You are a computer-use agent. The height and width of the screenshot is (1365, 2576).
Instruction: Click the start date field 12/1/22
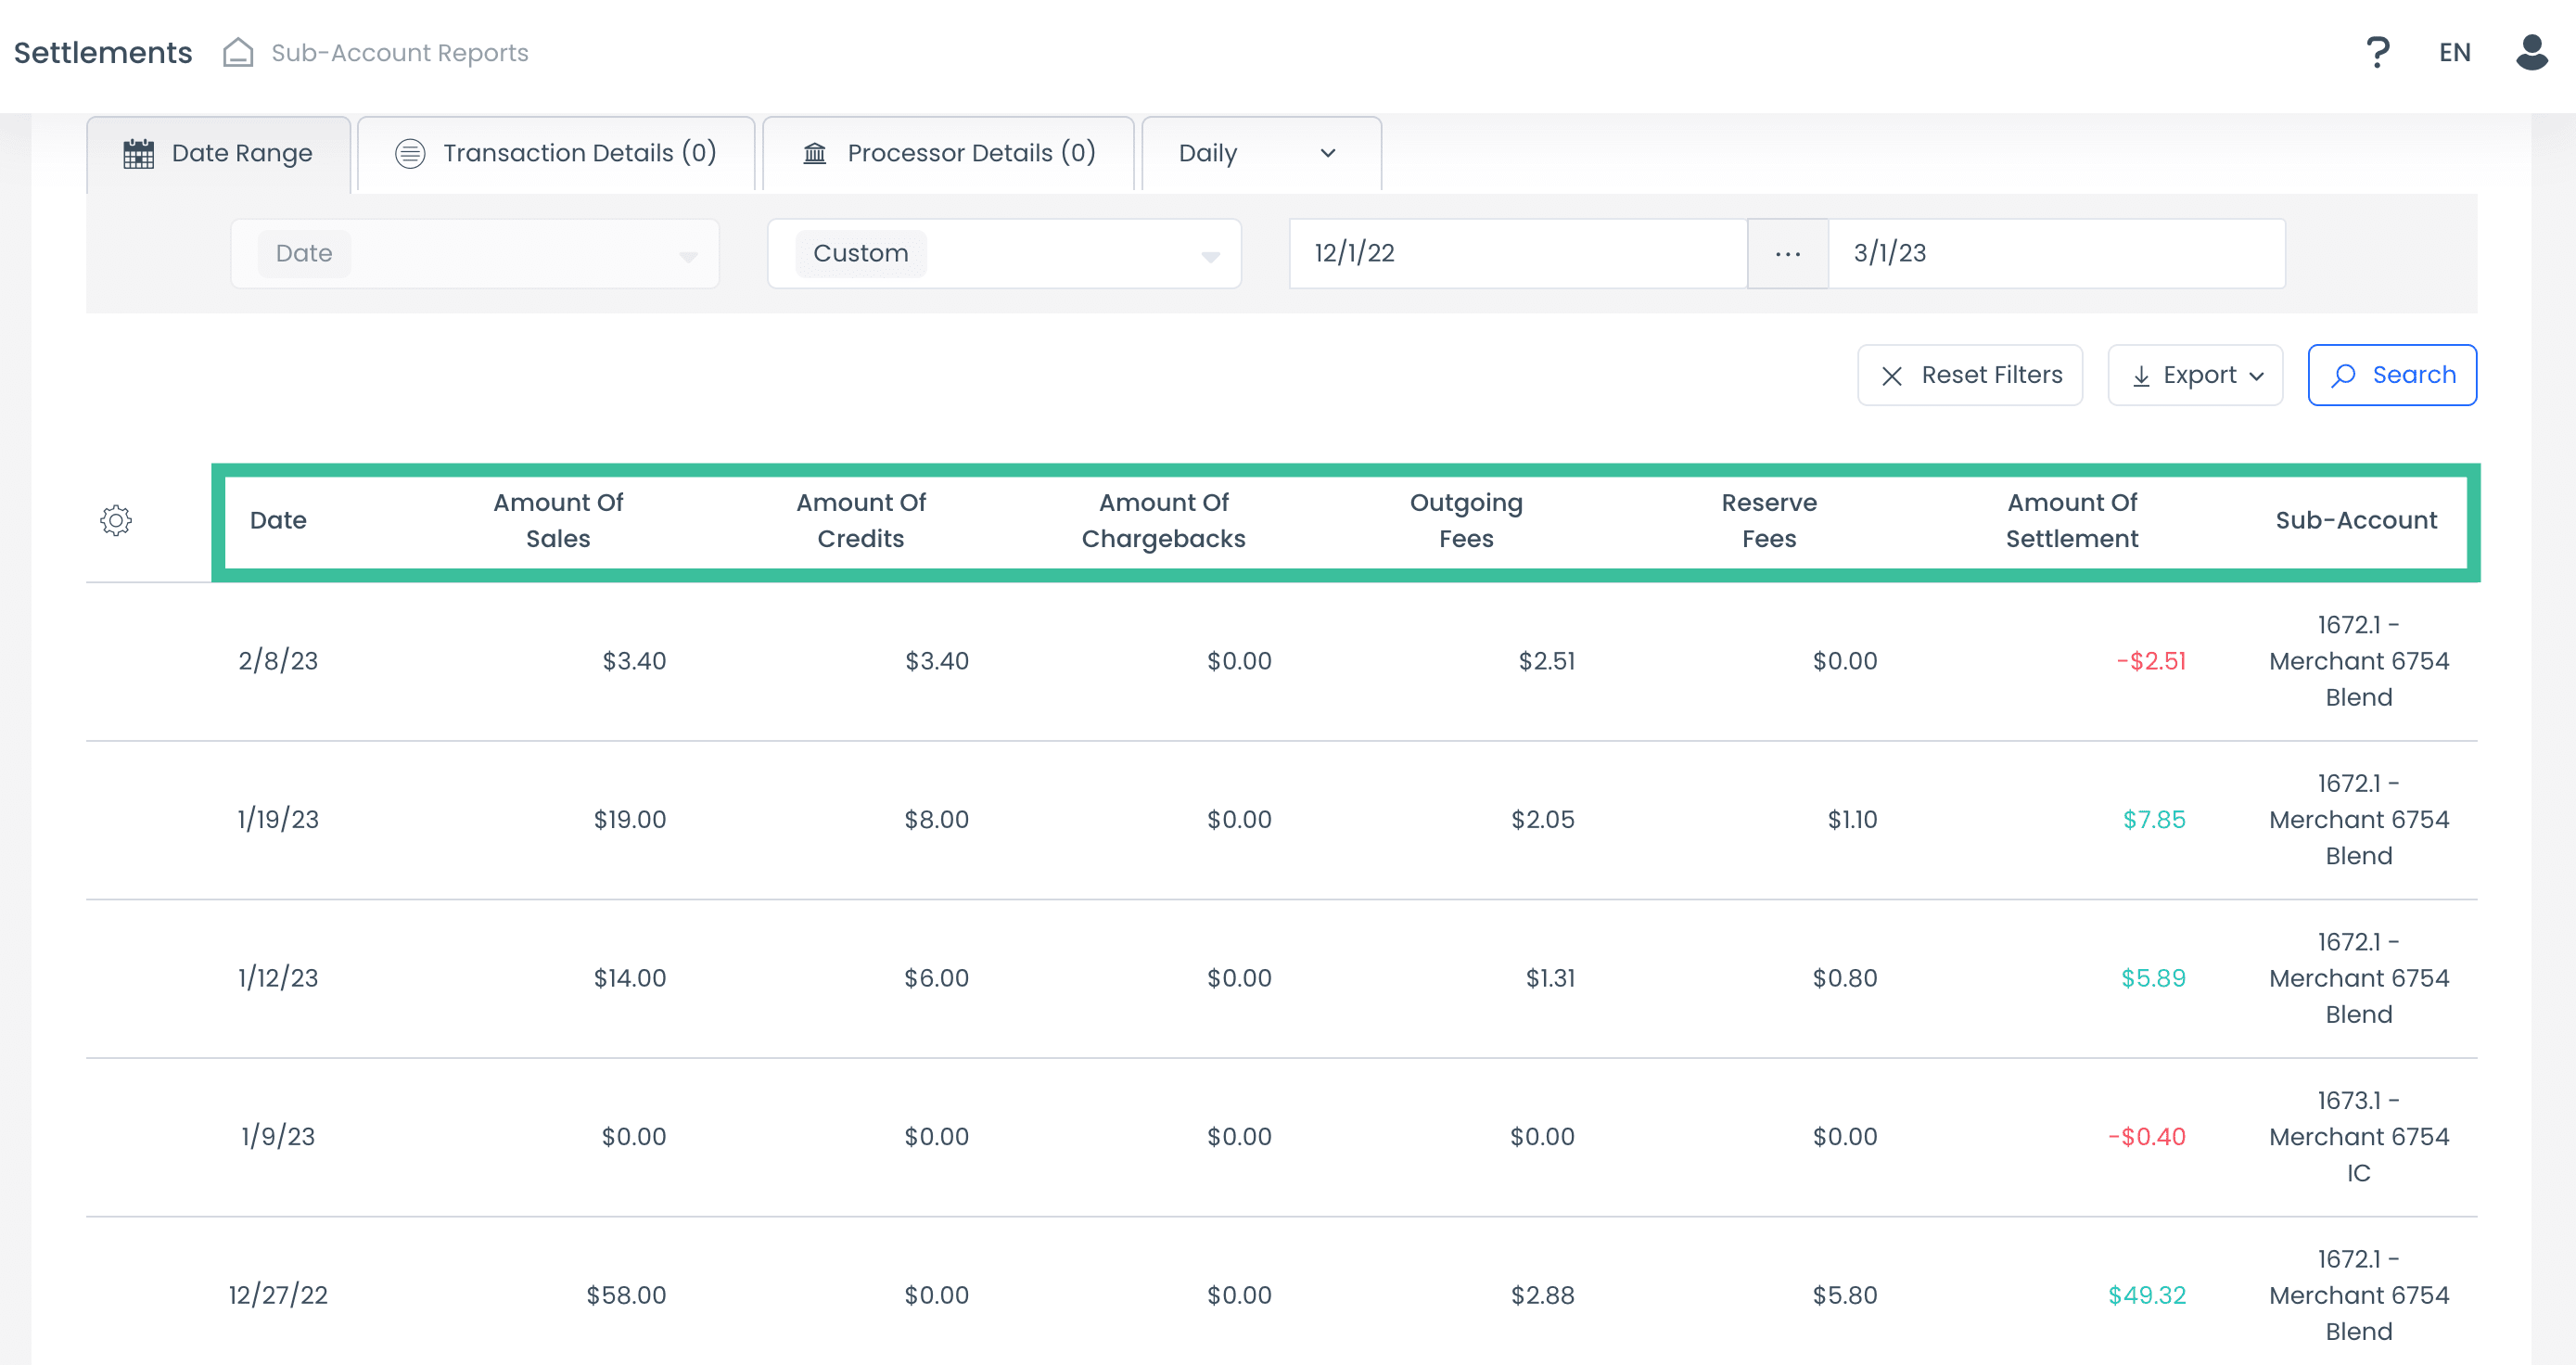point(1516,254)
